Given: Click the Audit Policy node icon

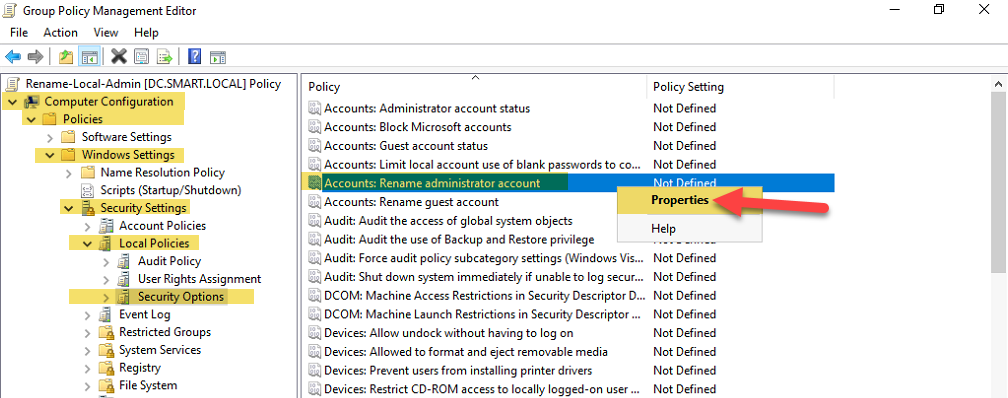Looking at the screenshot, I should click(125, 261).
